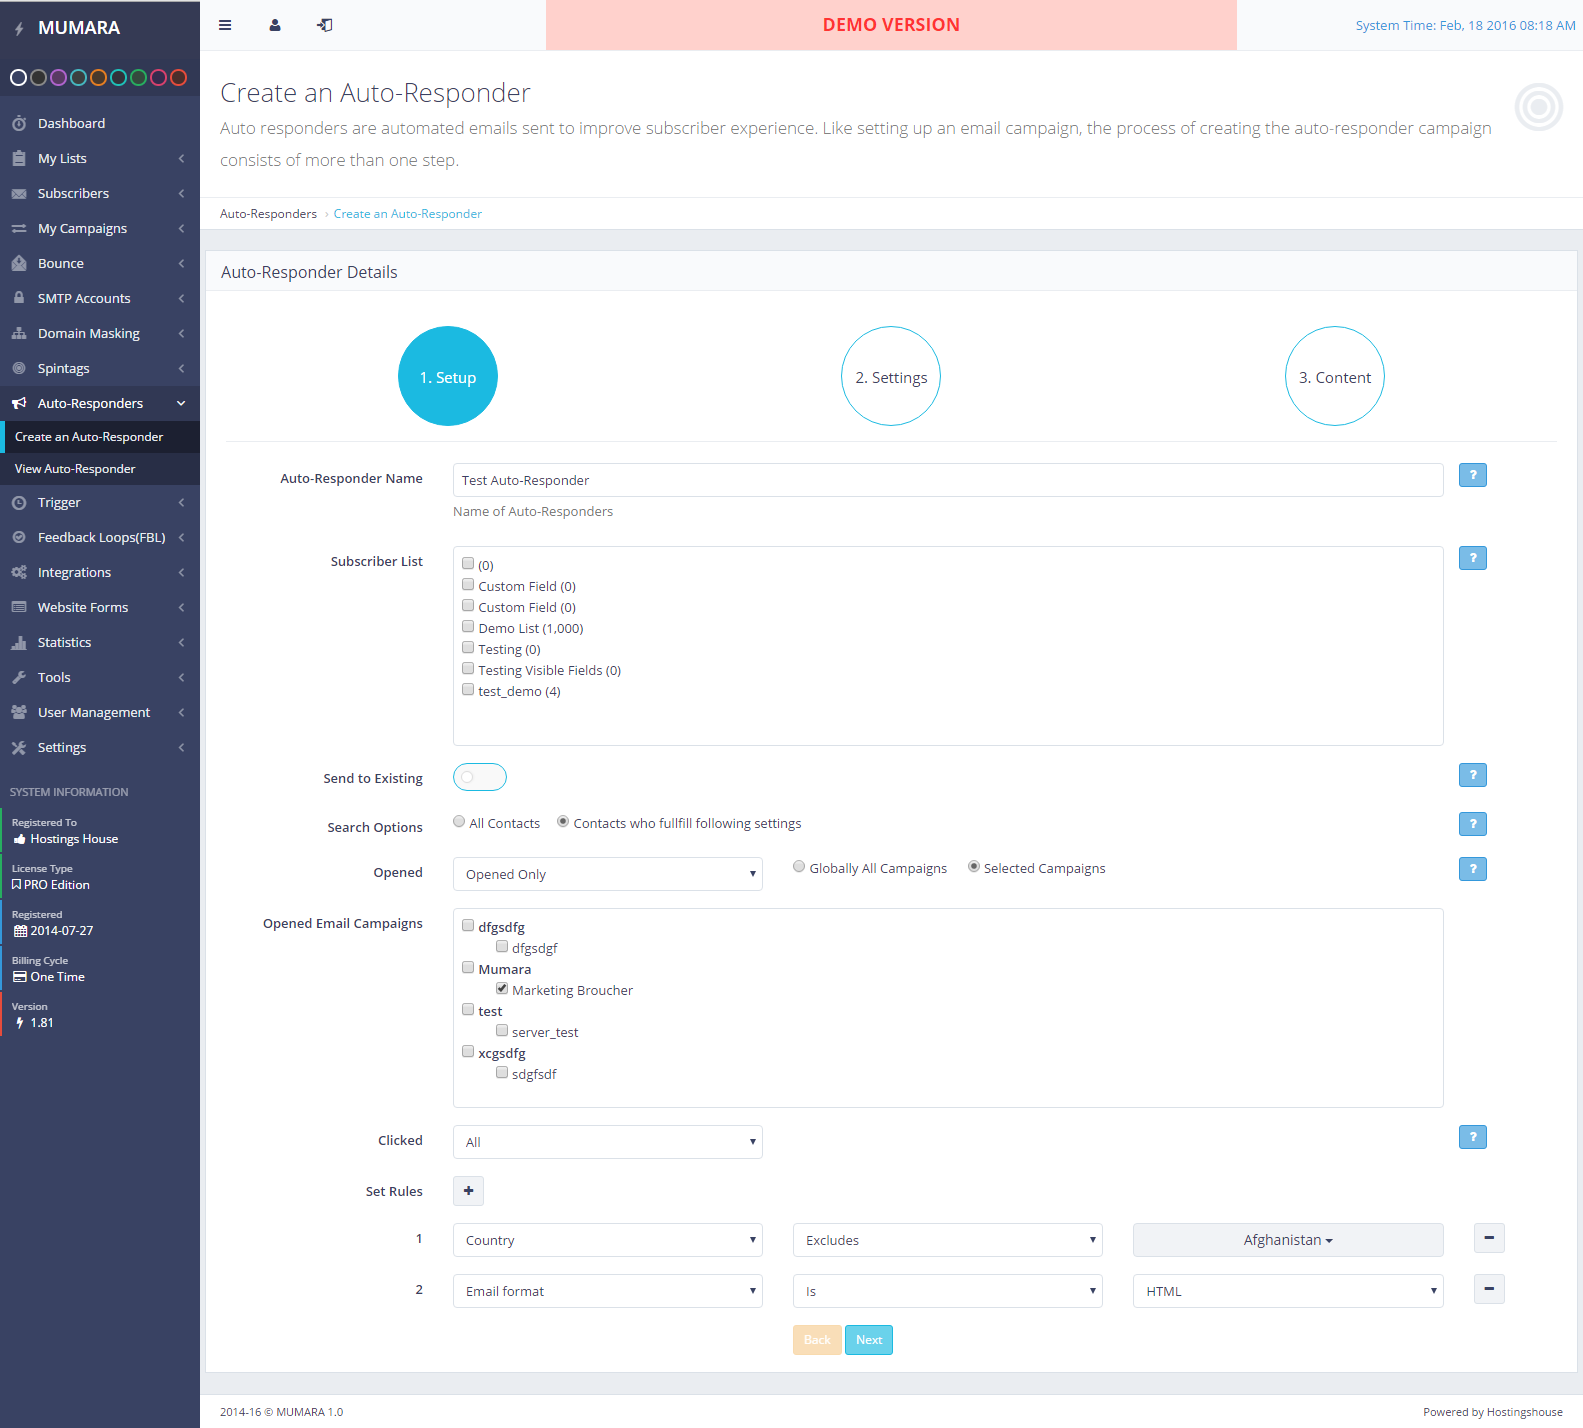Click help icon next to Auto-Responder Name
The image size is (1583, 1428).
coord(1472,475)
